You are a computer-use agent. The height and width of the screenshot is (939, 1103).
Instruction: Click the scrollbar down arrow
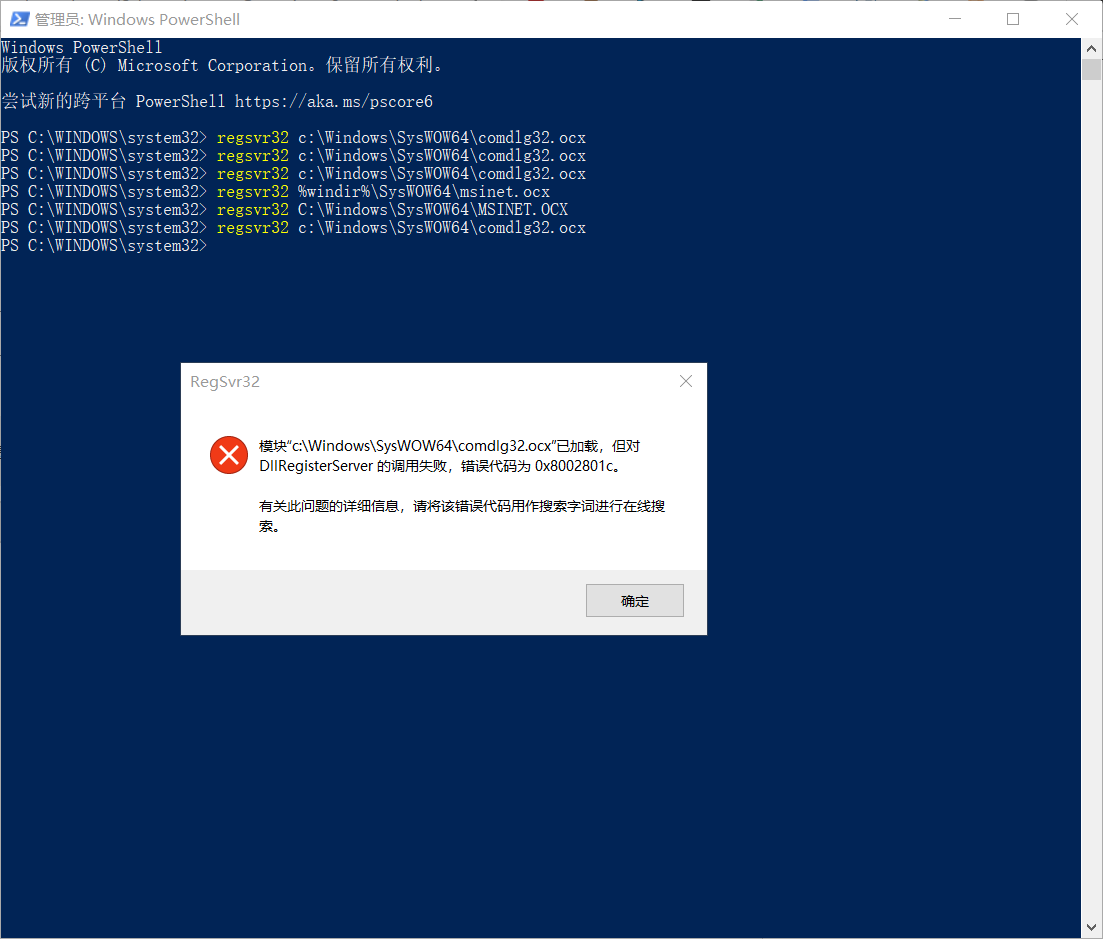click(x=1091, y=927)
